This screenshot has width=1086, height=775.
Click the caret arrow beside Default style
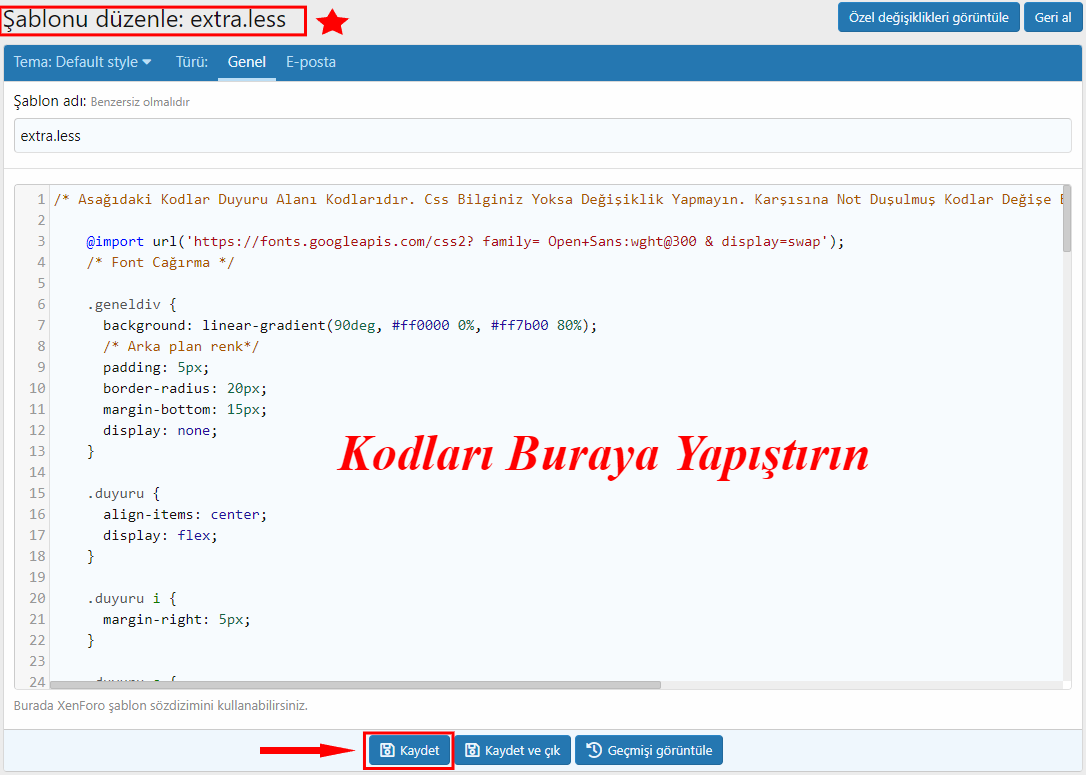[x=147, y=62]
